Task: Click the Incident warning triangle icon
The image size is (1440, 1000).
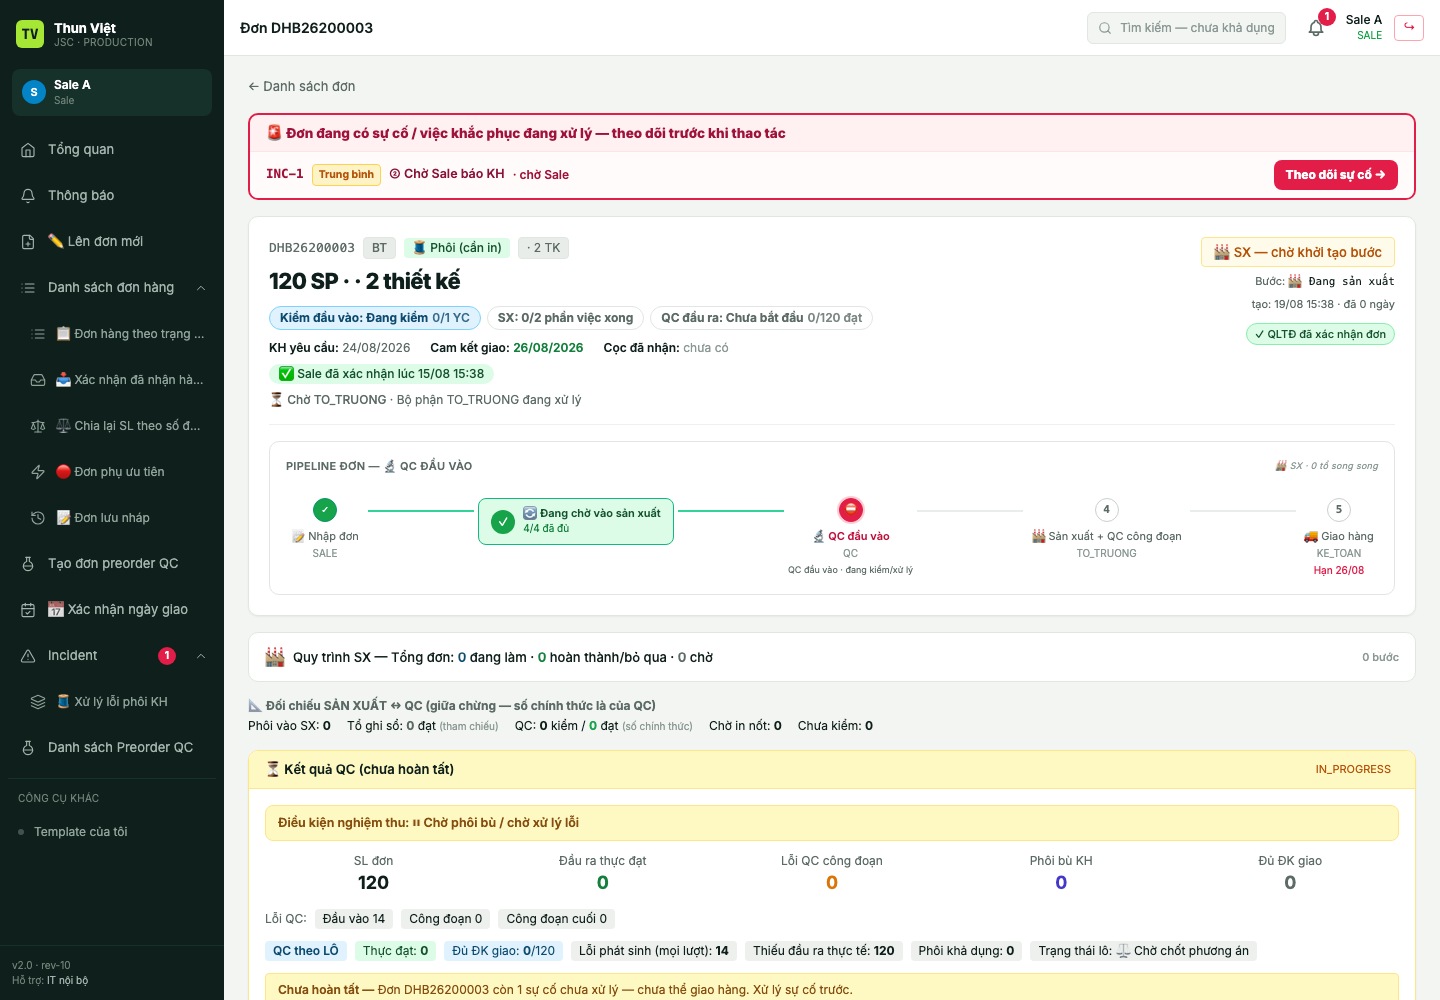Action: [x=28, y=656]
